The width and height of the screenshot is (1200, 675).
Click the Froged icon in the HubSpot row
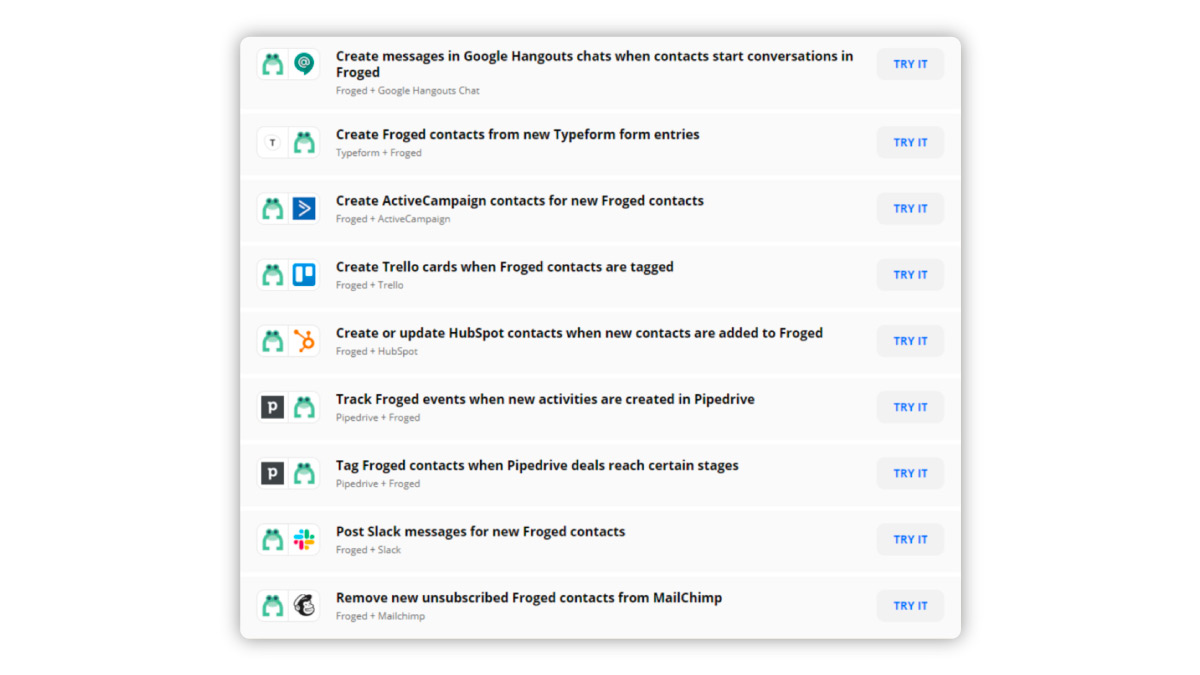click(x=273, y=341)
